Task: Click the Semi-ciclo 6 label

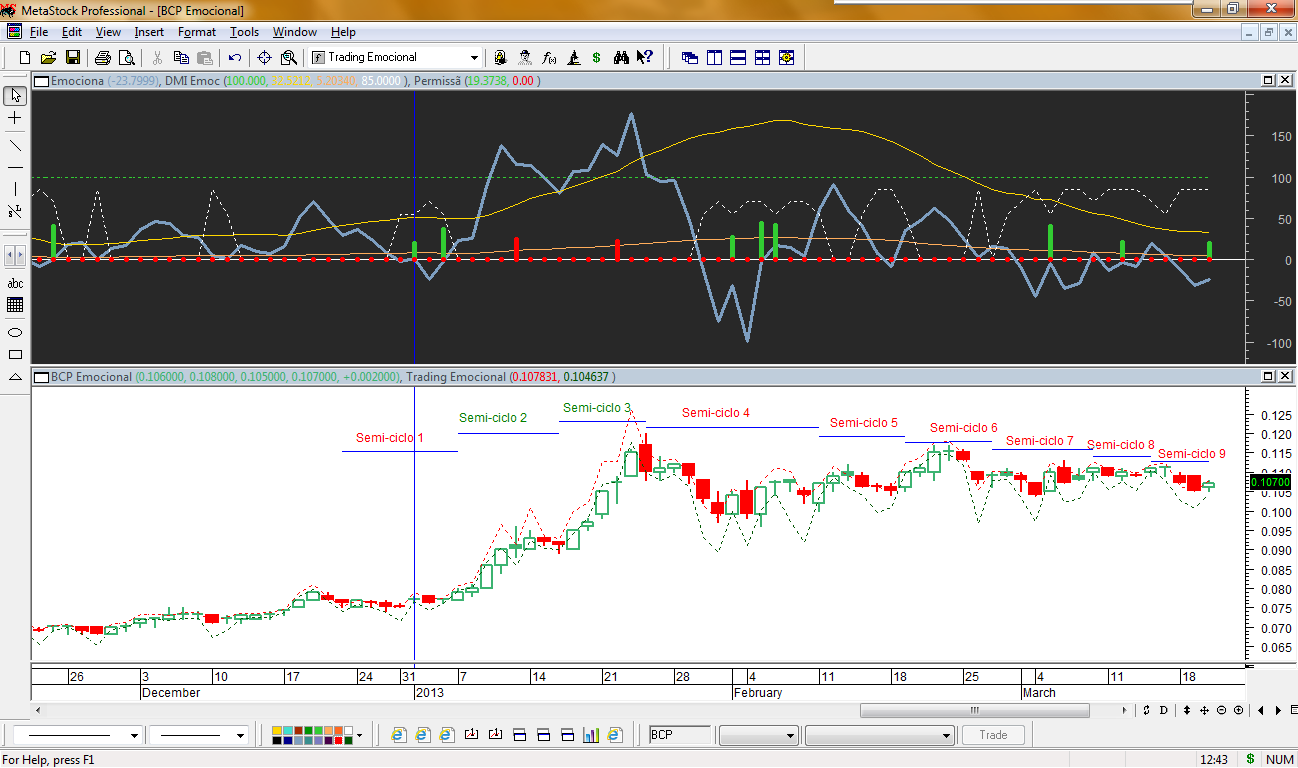Action: click(x=964, y=428)
